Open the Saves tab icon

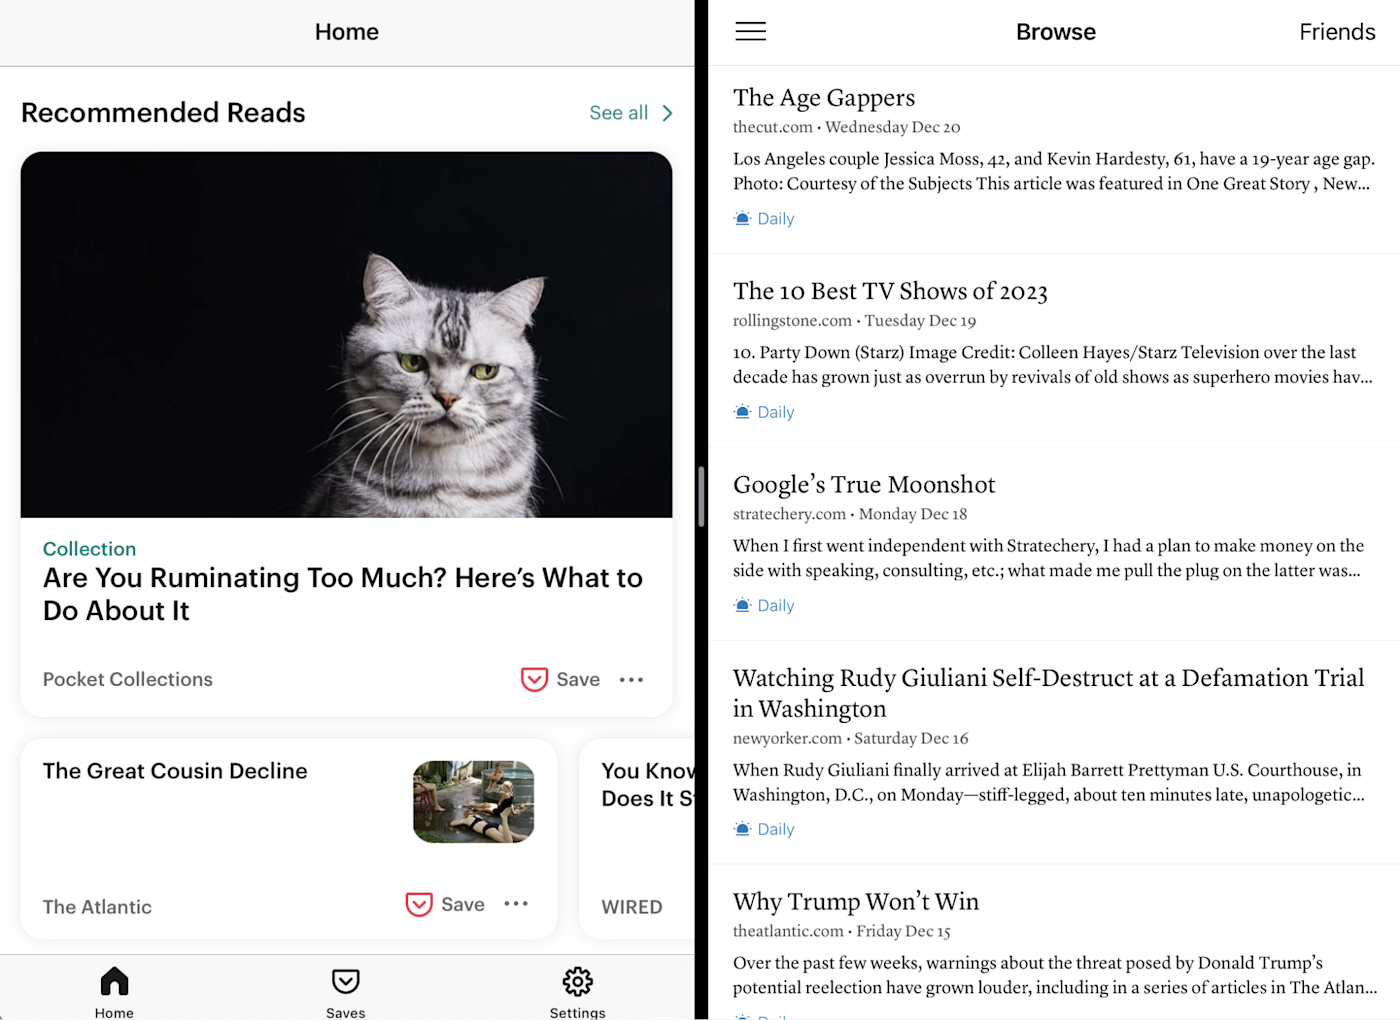pyautogui.click(x=346, y=981)
